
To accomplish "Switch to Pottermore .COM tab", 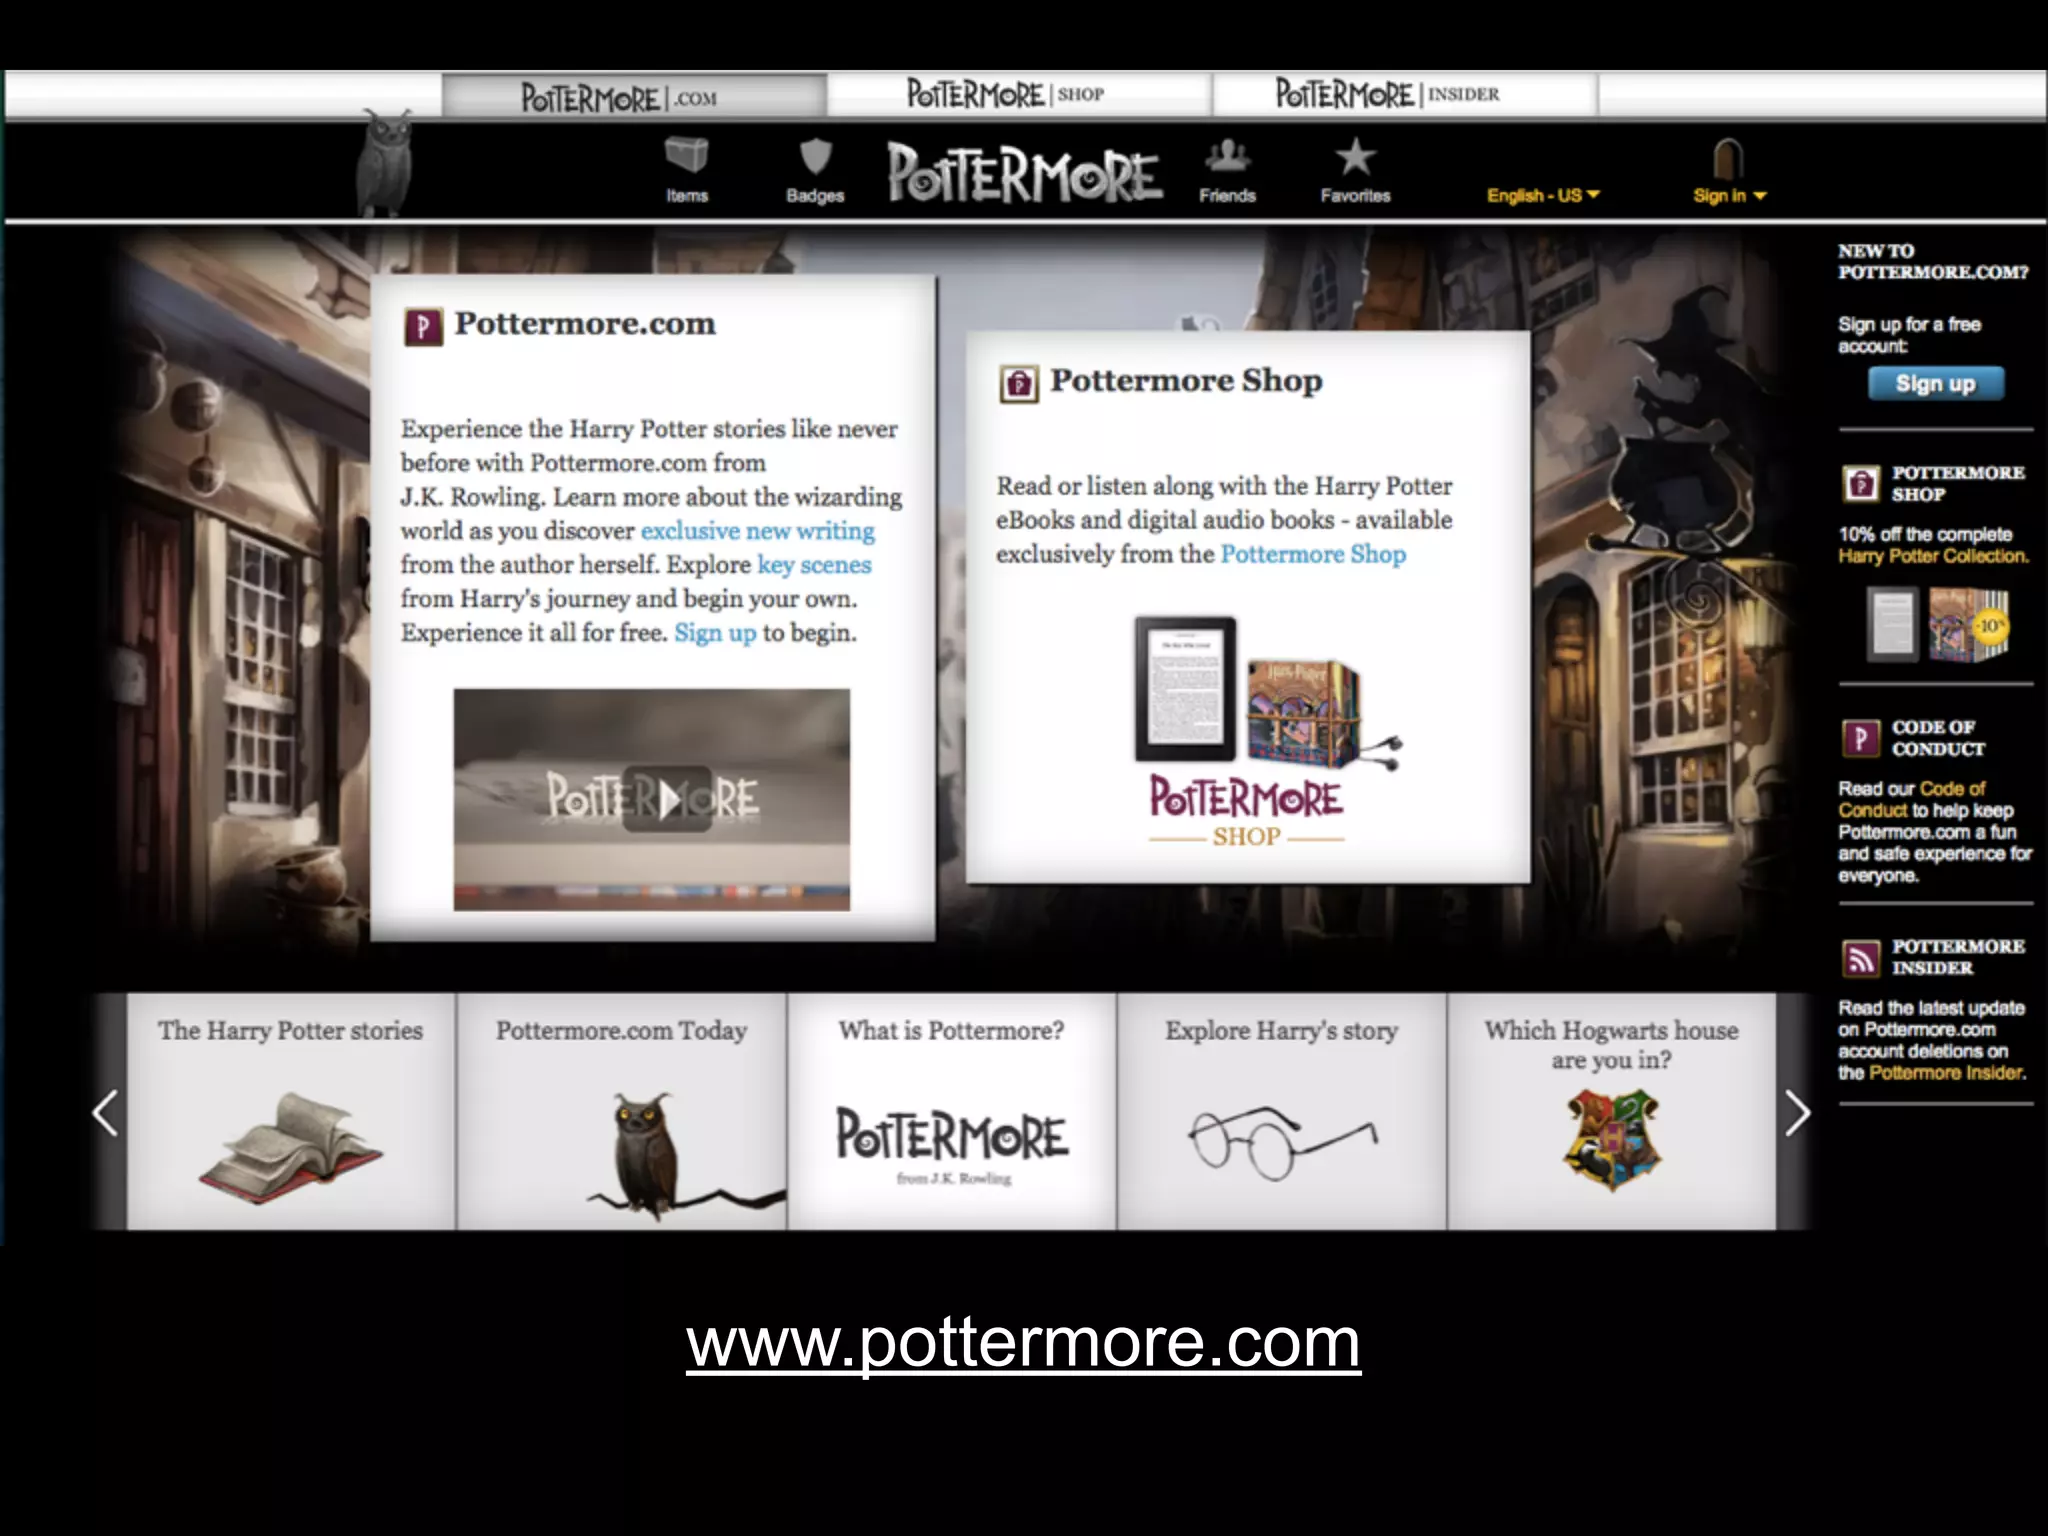I will (x=634, y=97).
